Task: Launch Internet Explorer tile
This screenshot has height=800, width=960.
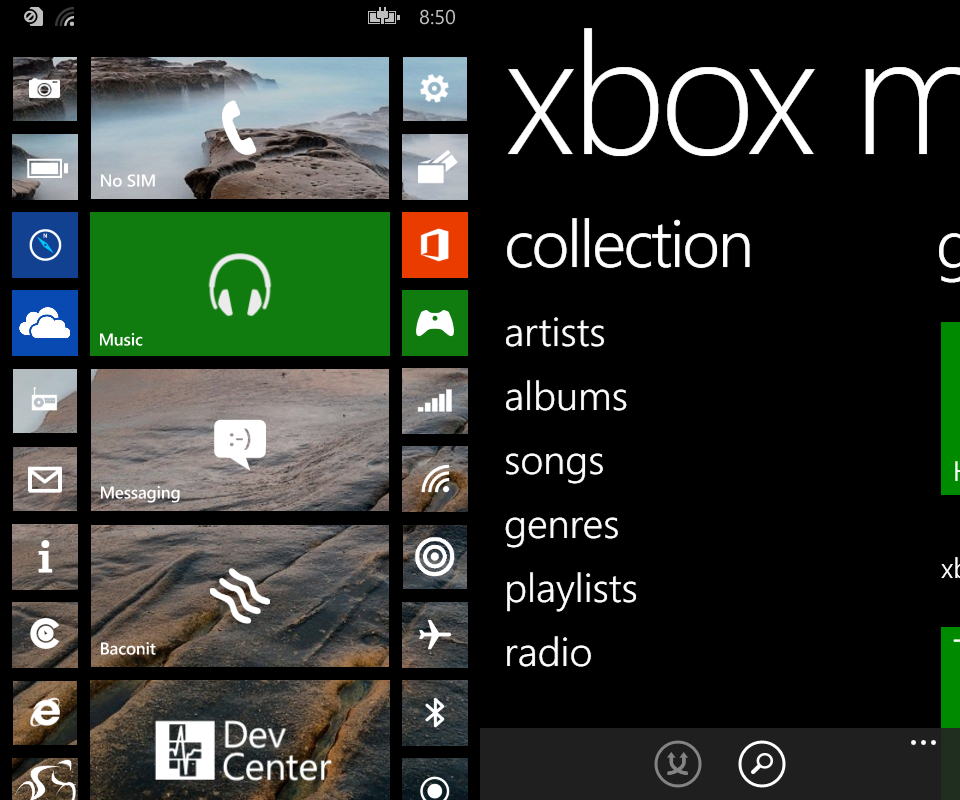Action: click(x=44, y=712)
